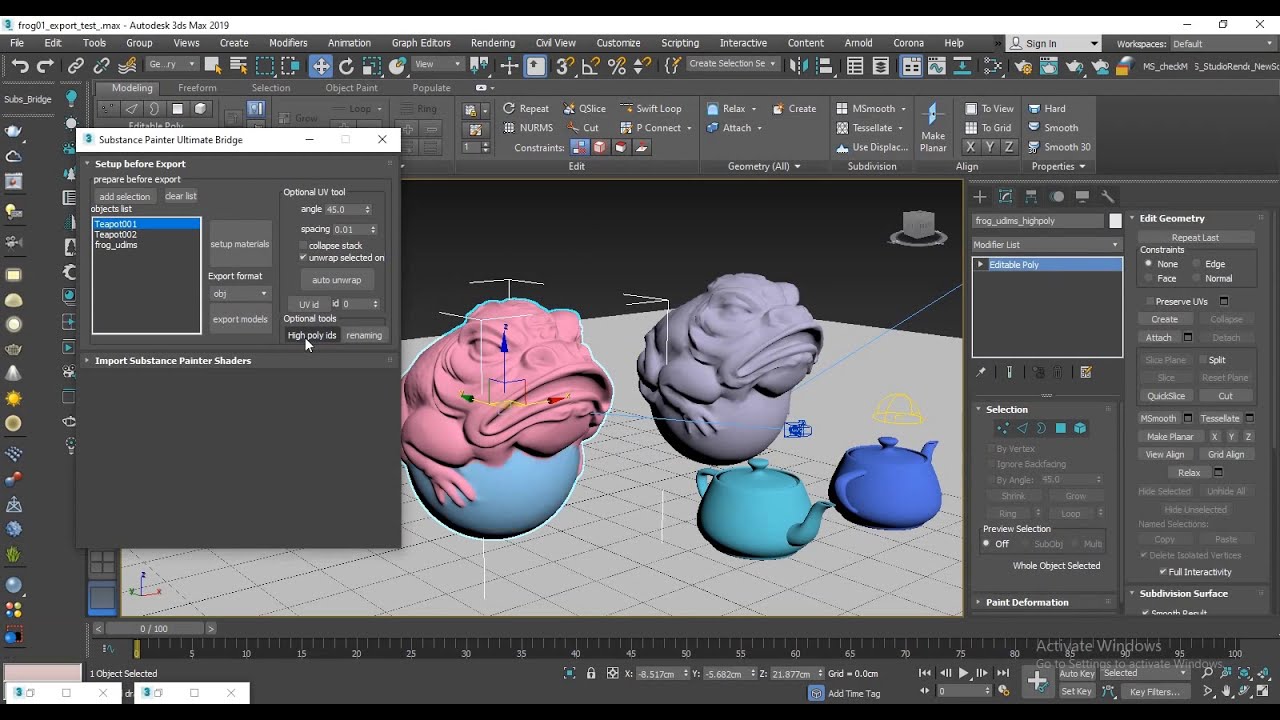Toggle Percent Snap in toolbar

pyautogui.click(x=617, y=66)
